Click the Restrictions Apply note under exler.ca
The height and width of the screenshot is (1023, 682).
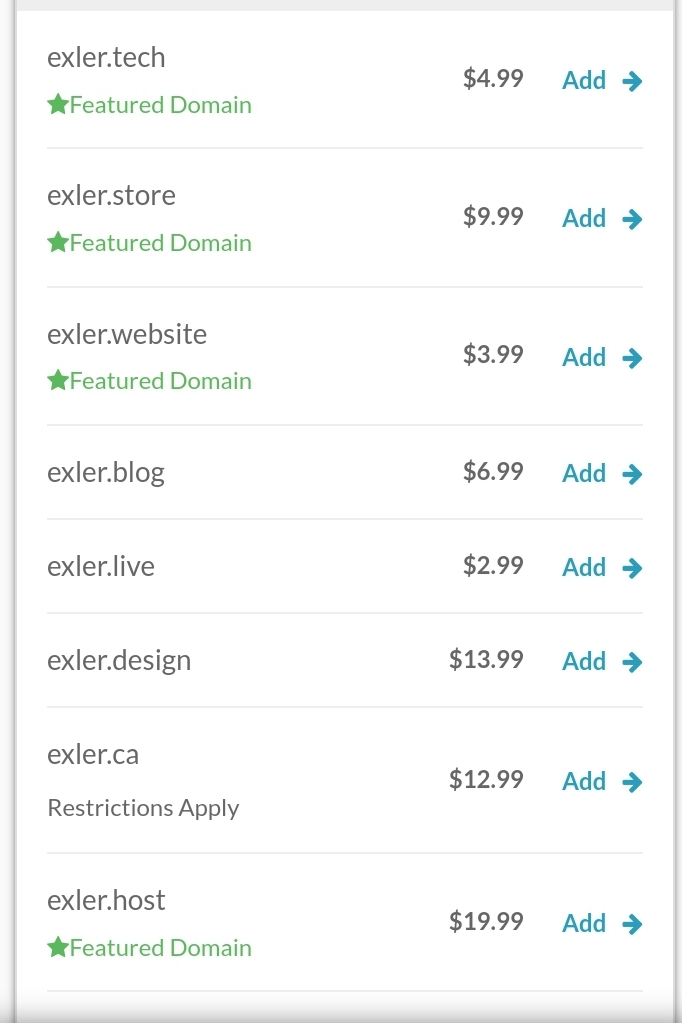pos(143,808)
